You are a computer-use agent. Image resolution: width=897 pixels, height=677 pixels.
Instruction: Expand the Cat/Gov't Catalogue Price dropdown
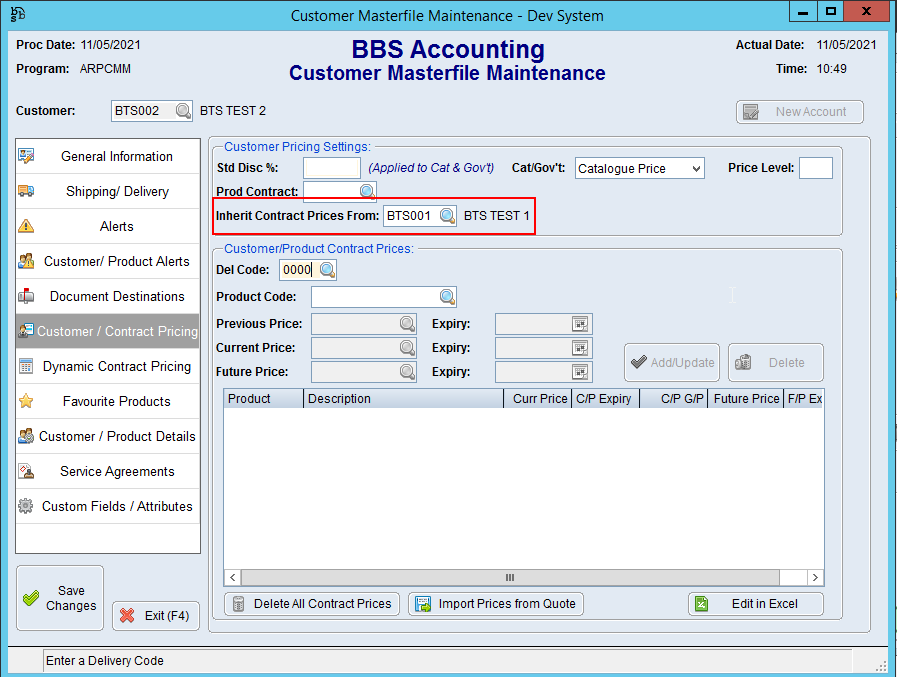(x=696, y=169)
